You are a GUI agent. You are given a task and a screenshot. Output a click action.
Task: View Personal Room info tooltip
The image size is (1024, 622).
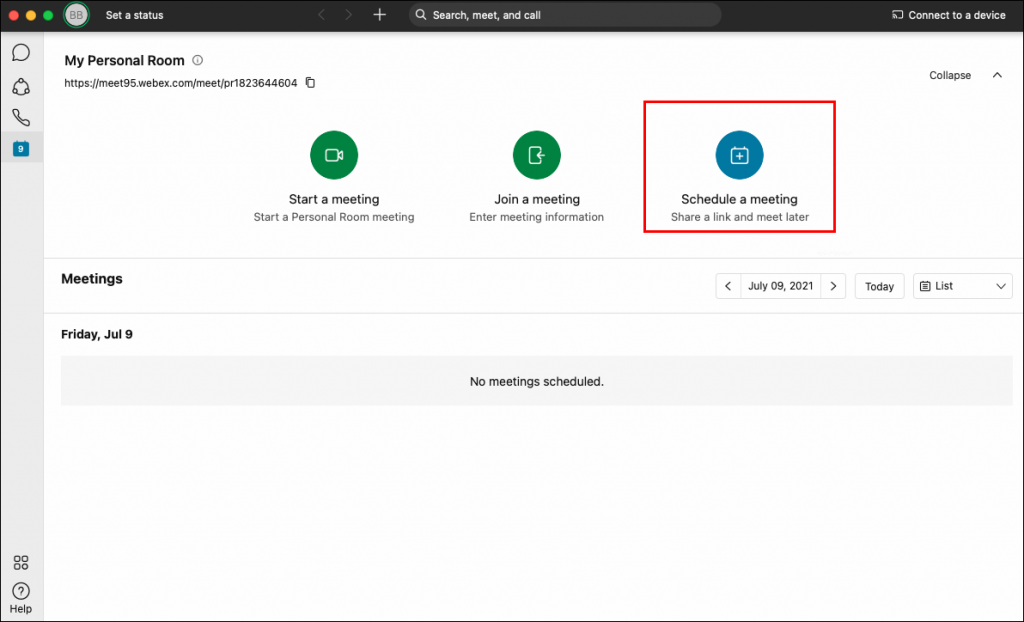197,60
